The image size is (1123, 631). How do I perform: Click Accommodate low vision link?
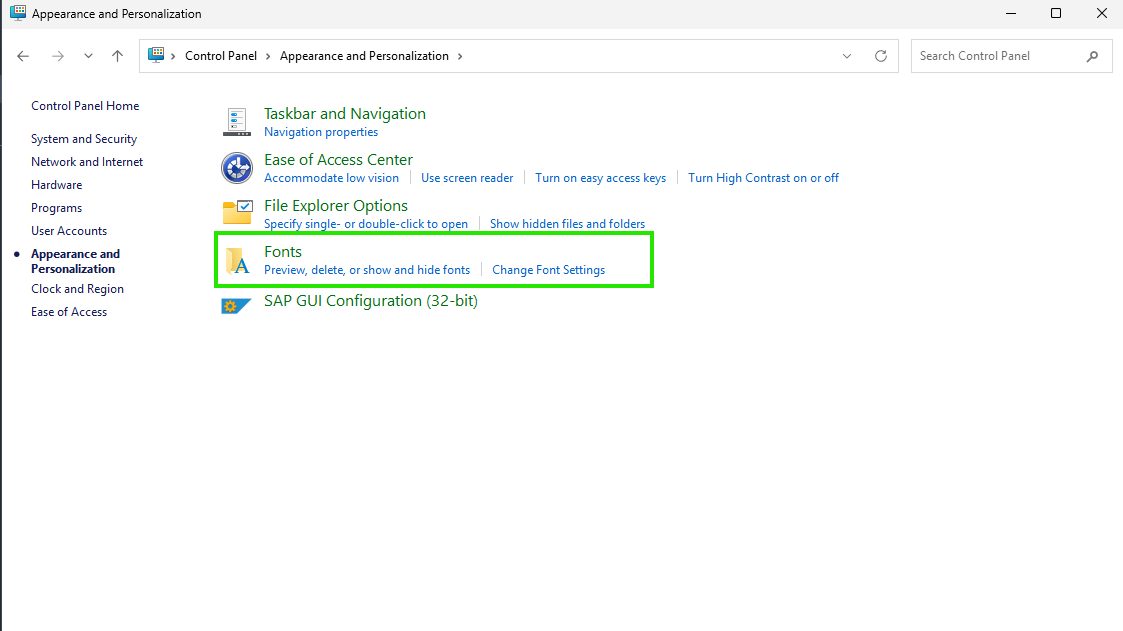[x=332, y=178]
